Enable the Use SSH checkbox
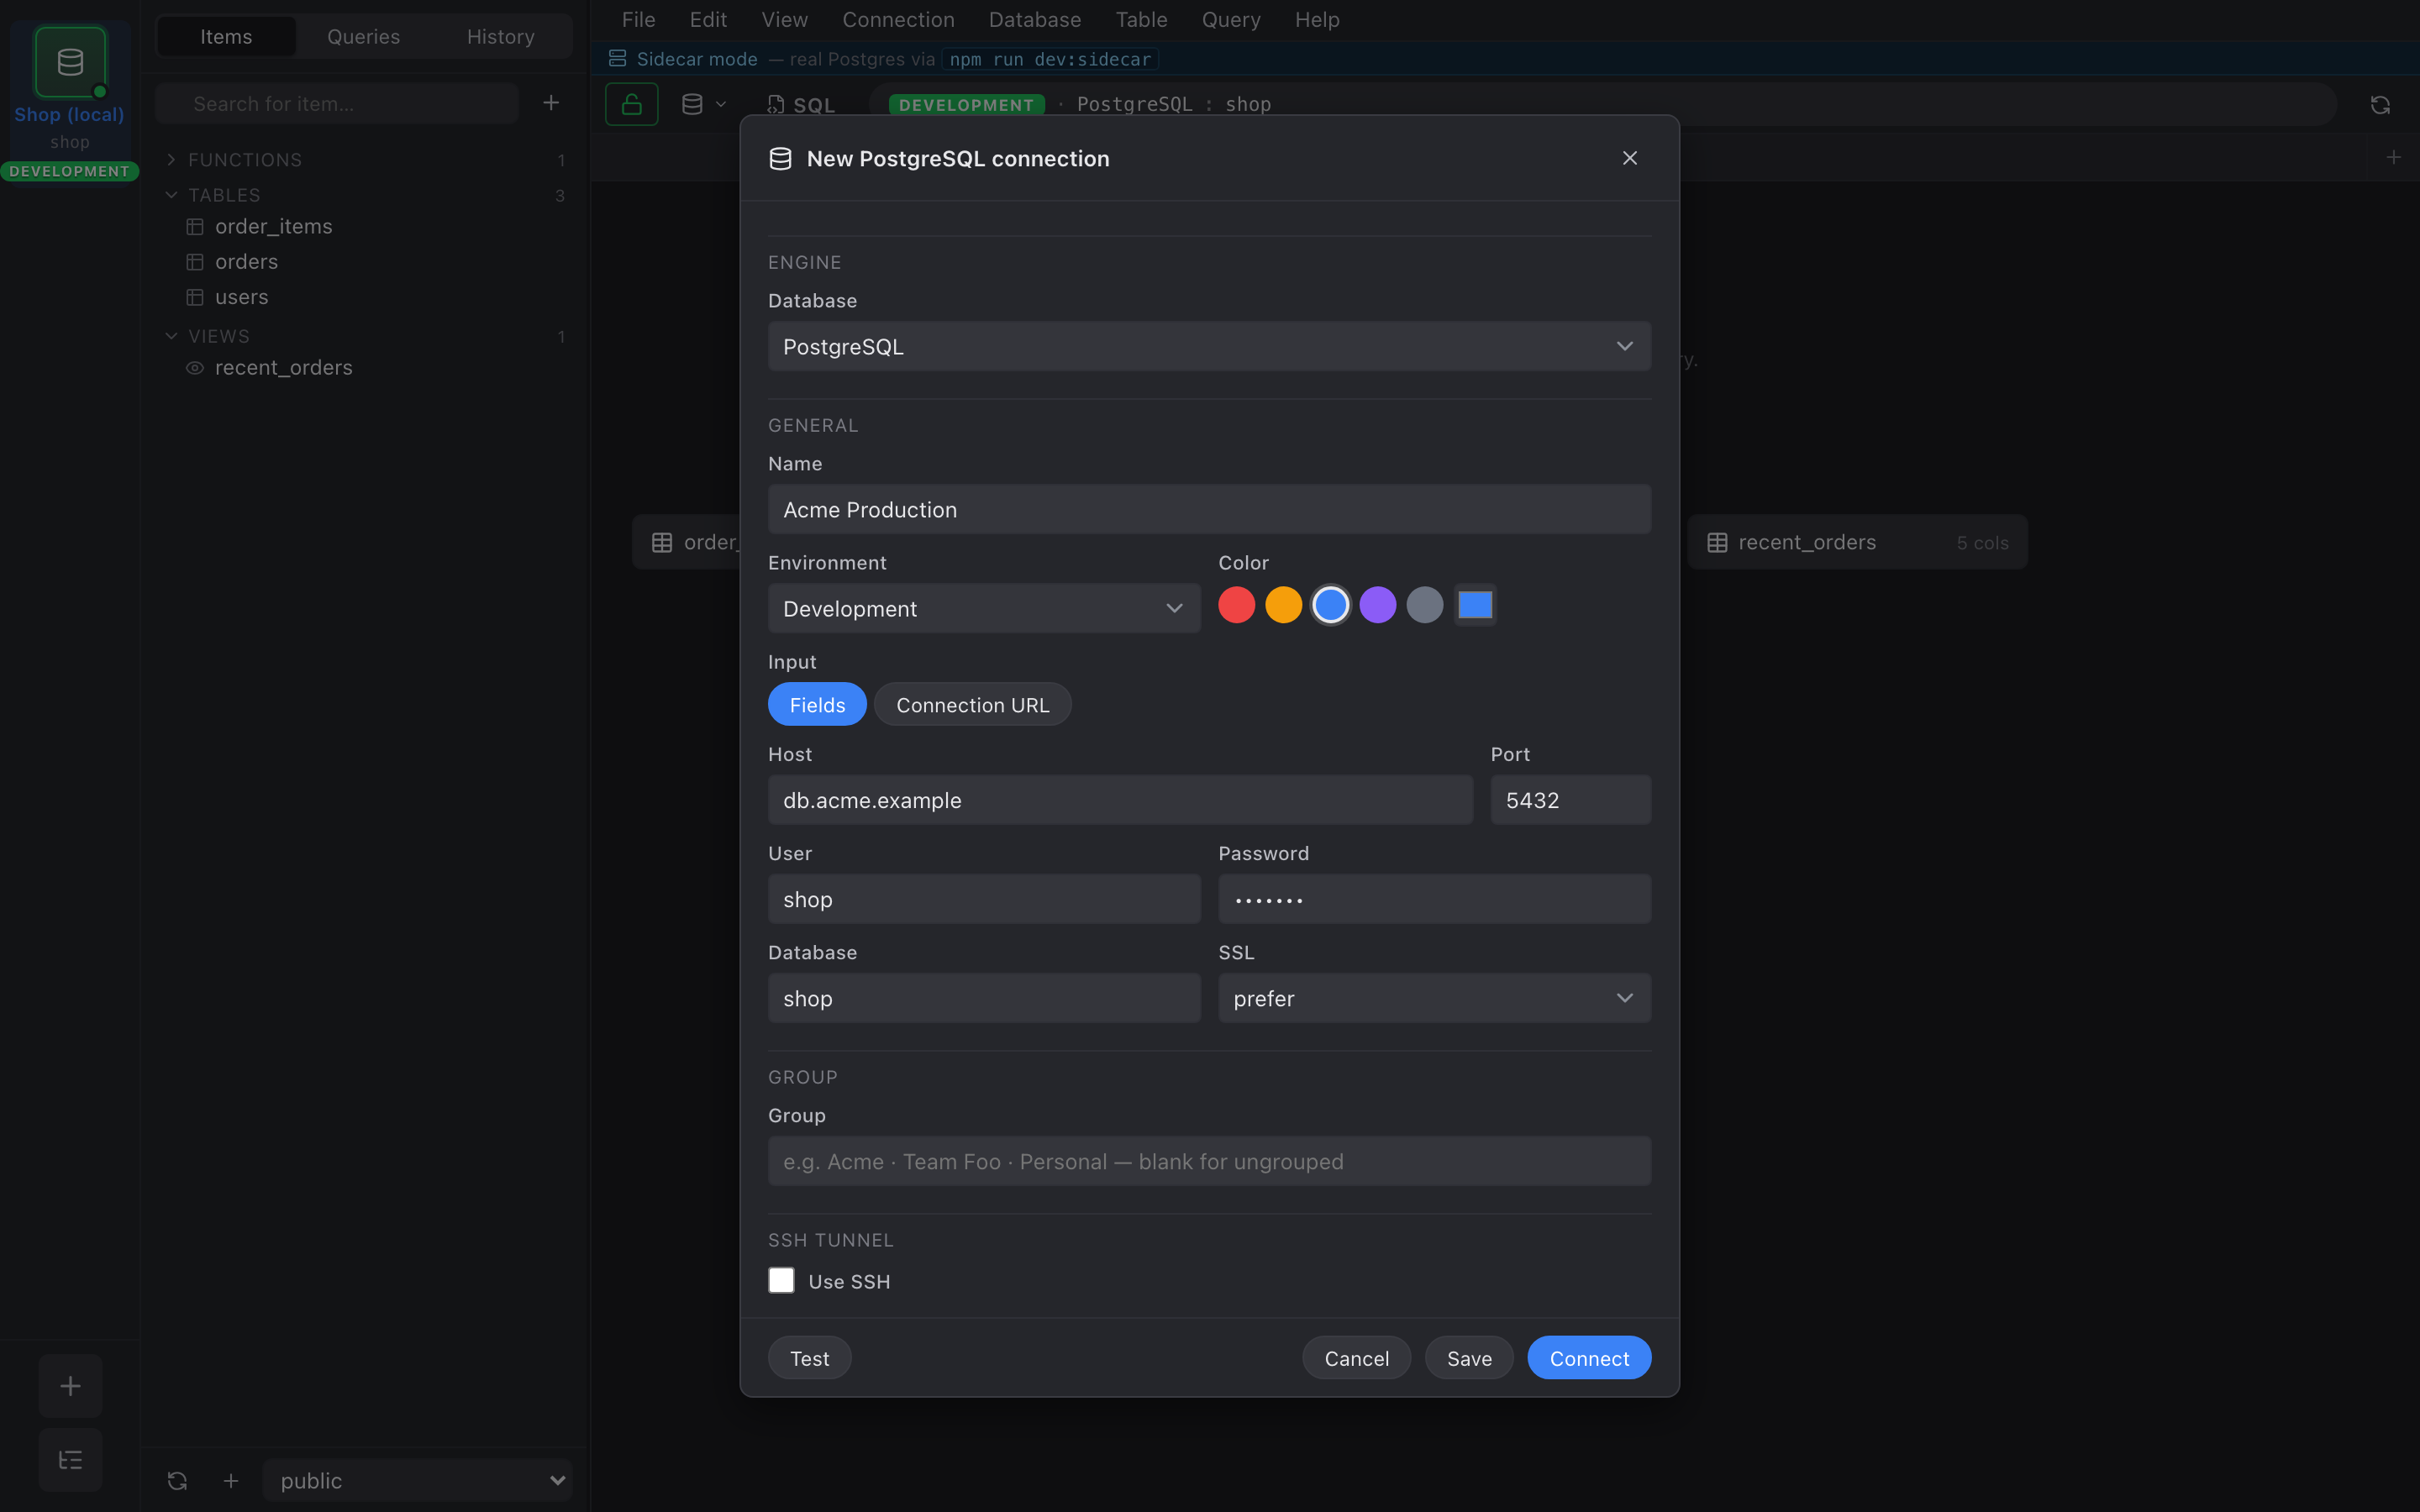 [x=781, y=1281]
